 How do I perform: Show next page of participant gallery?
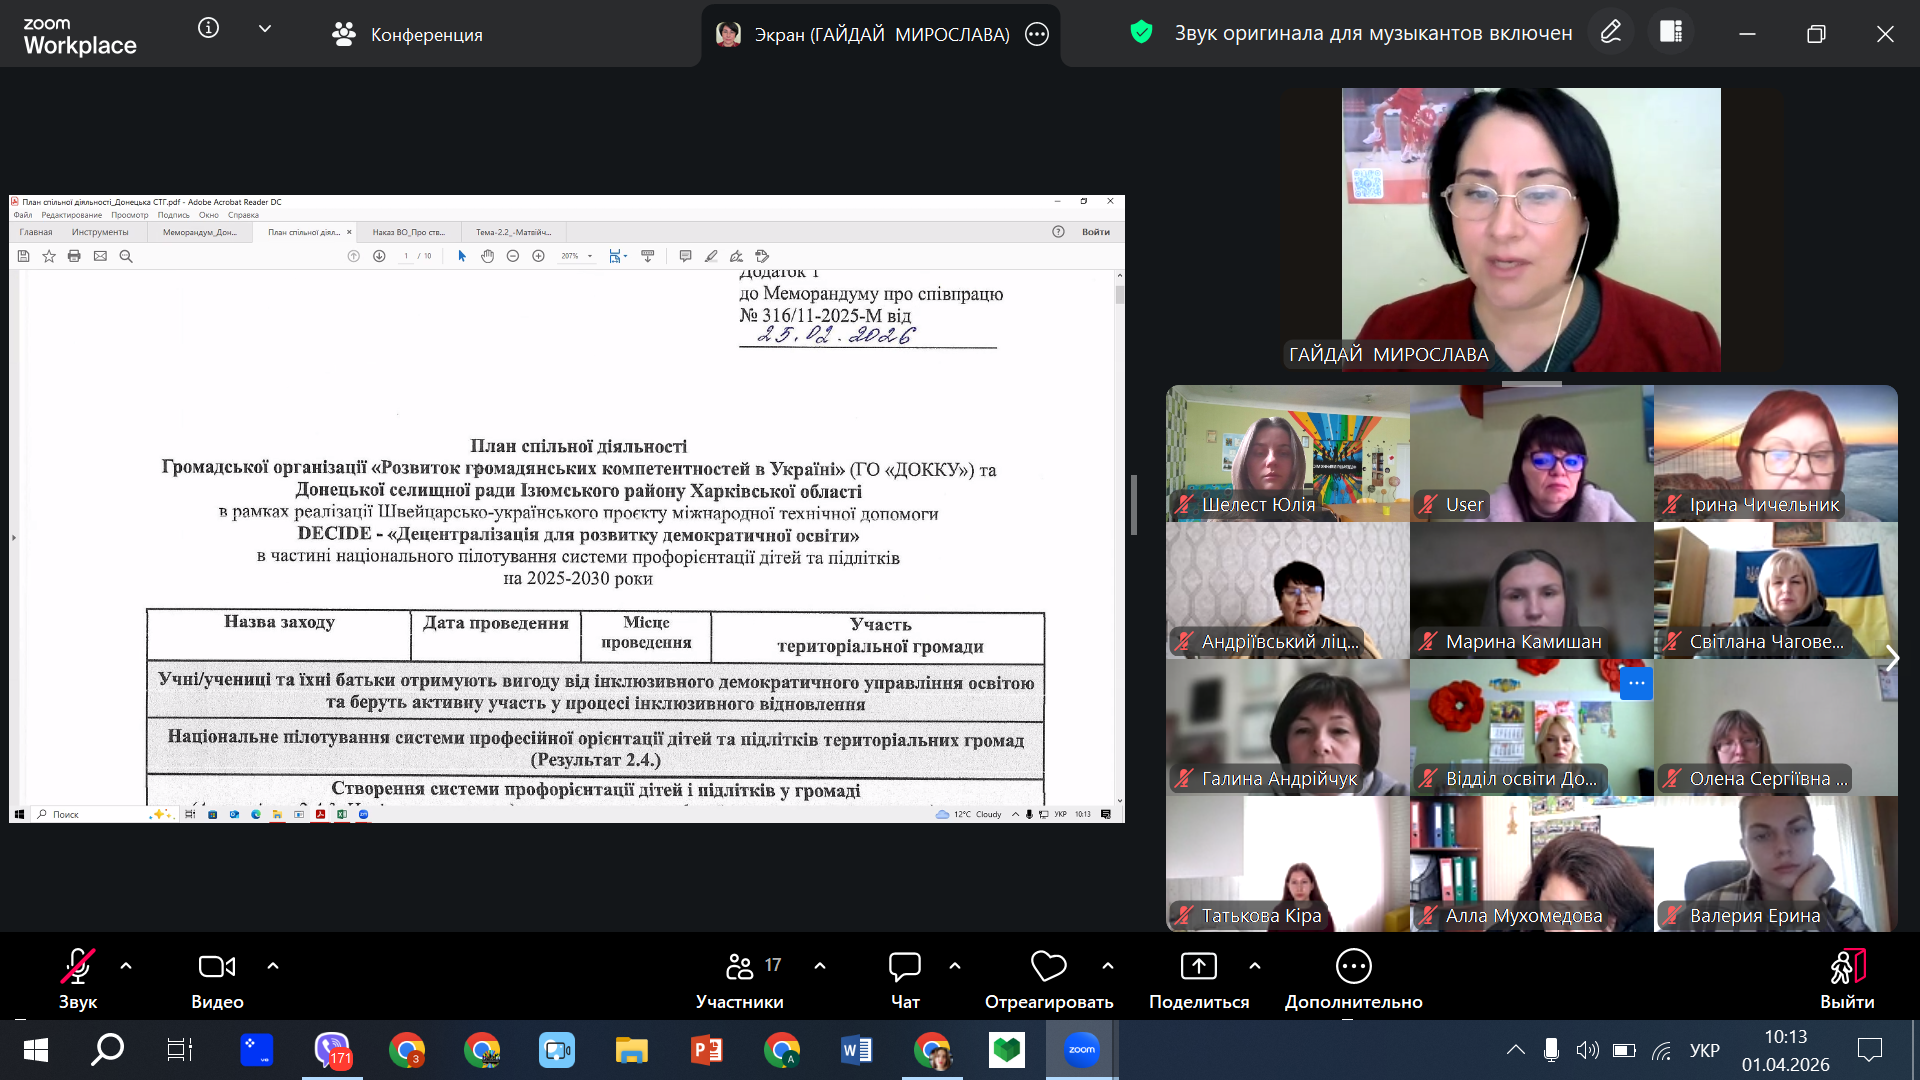coord(1891,658)
